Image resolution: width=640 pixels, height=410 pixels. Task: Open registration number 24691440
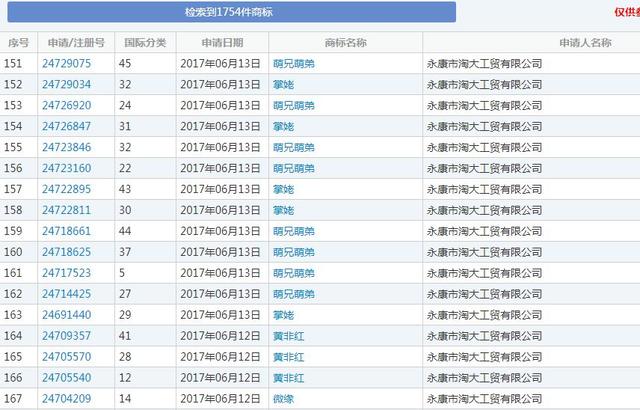pos(66,315)
